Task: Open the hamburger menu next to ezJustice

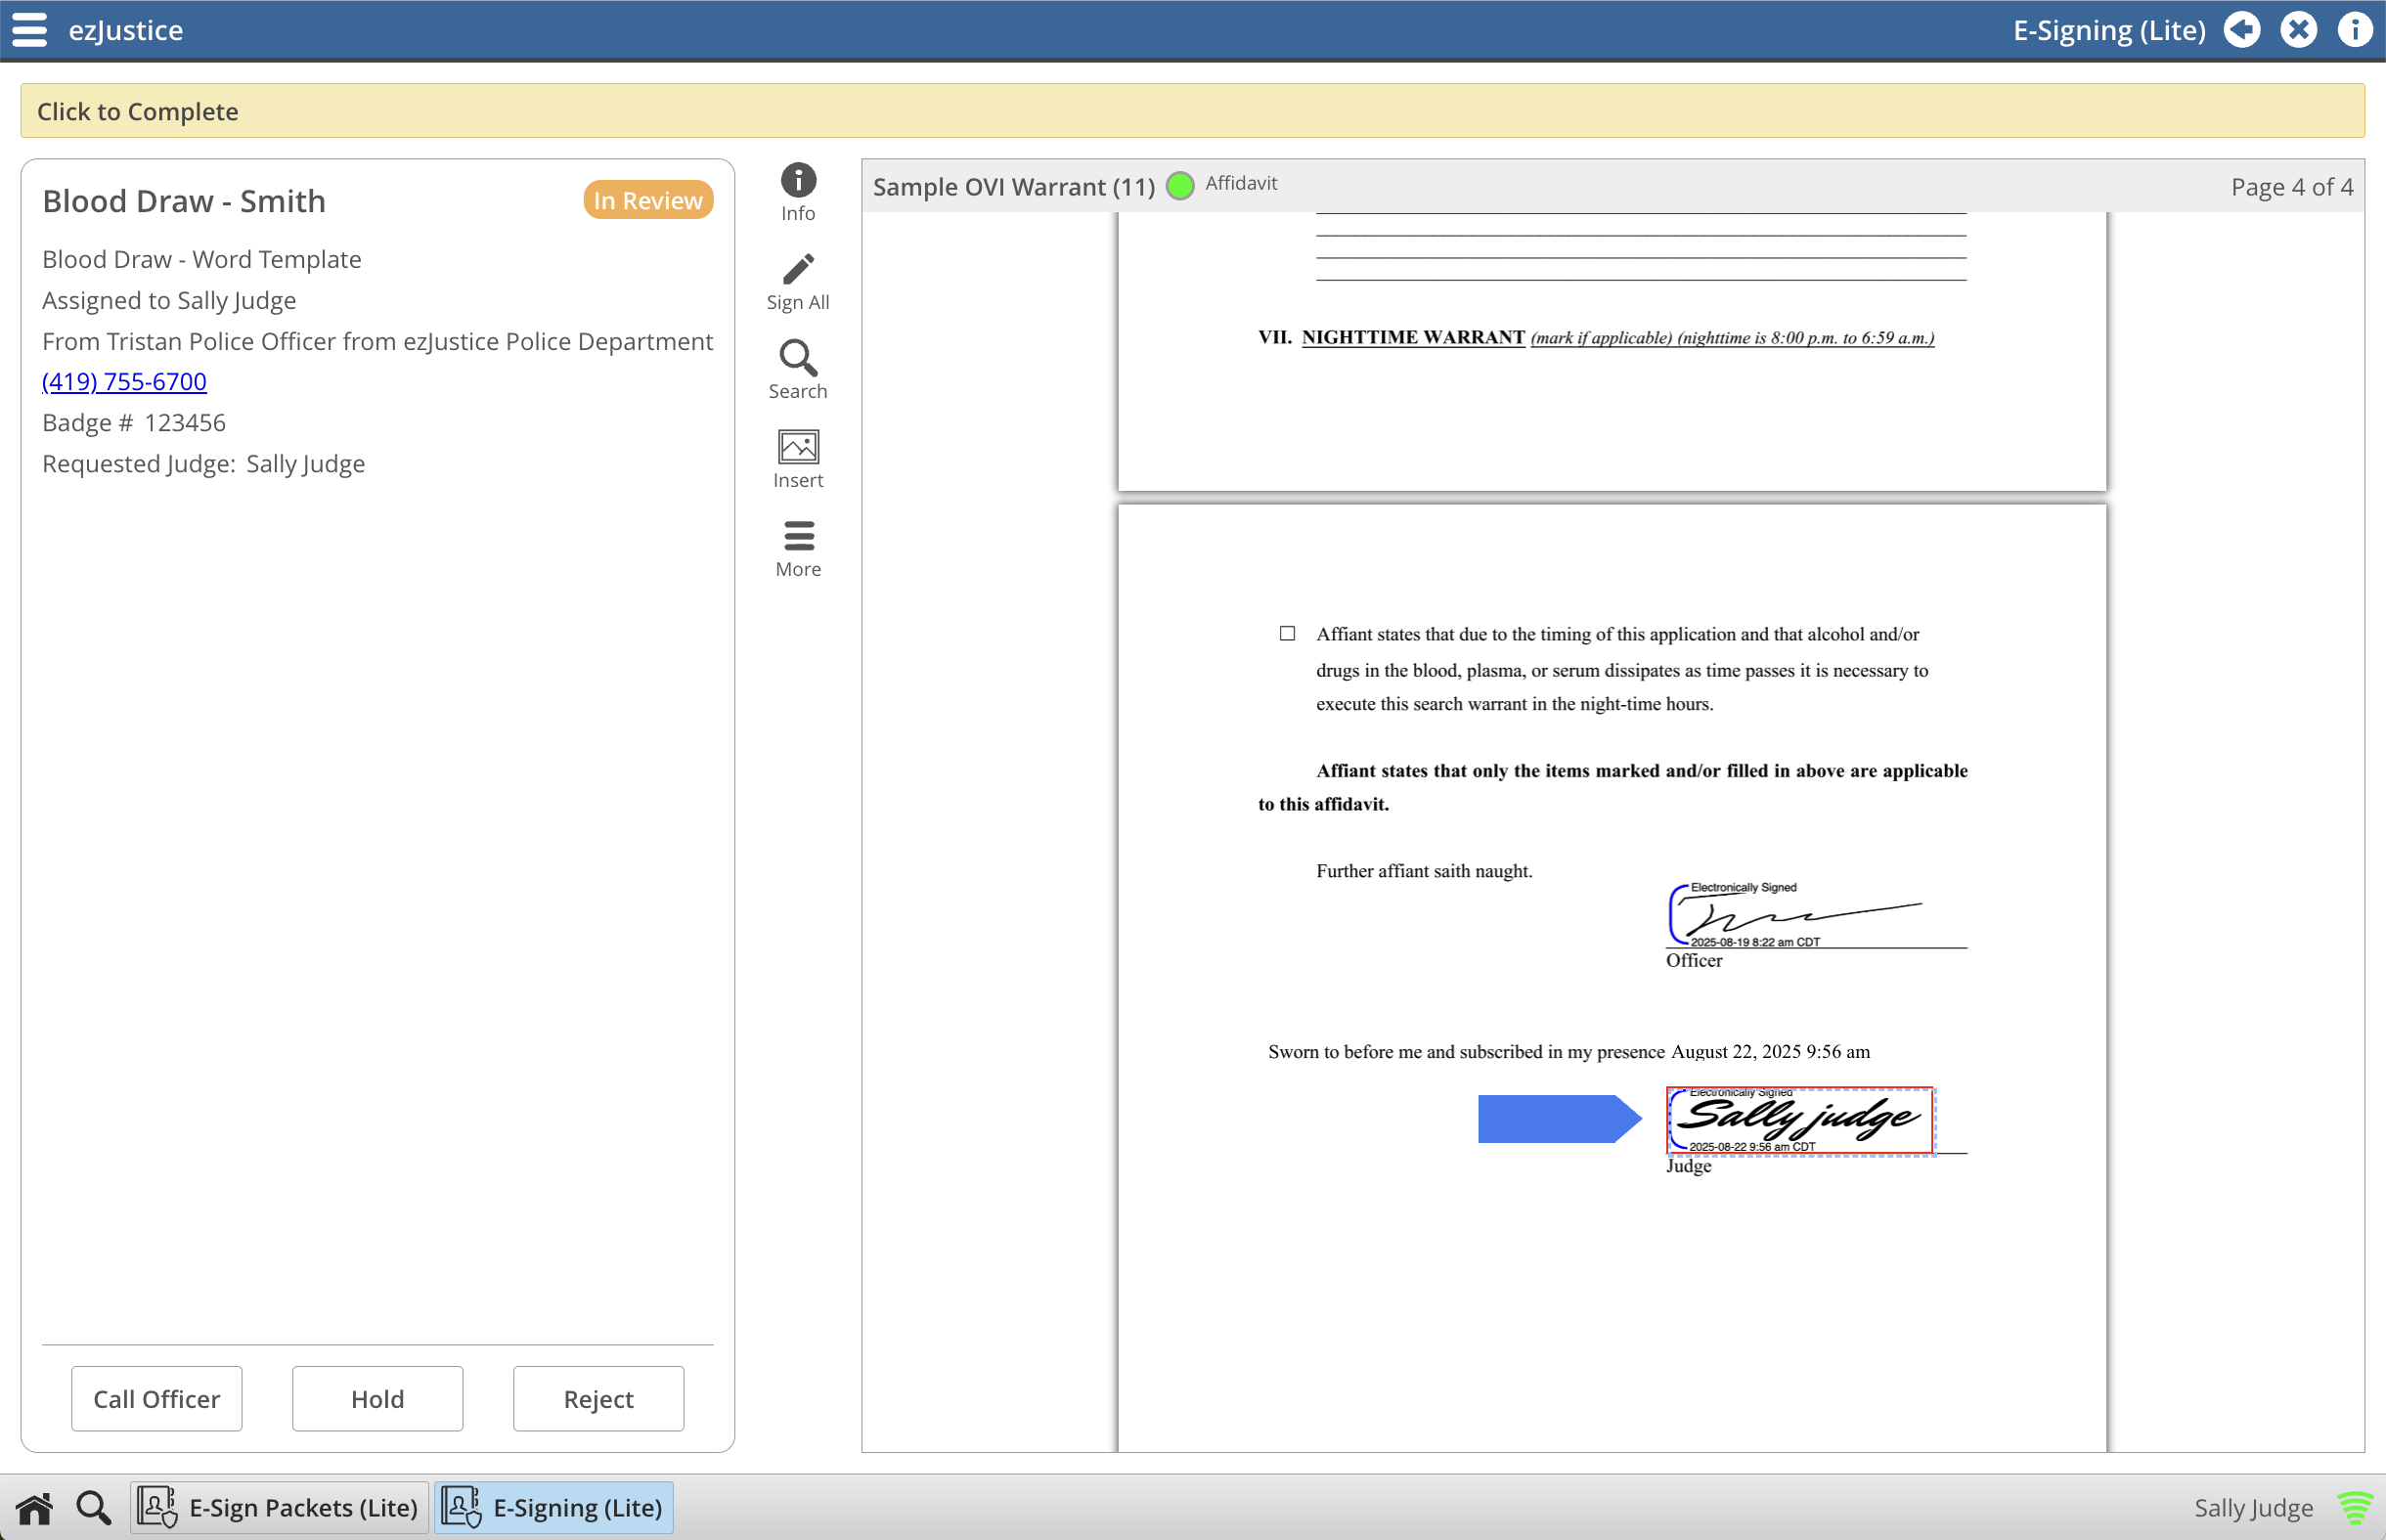Action: coord(30,30)
